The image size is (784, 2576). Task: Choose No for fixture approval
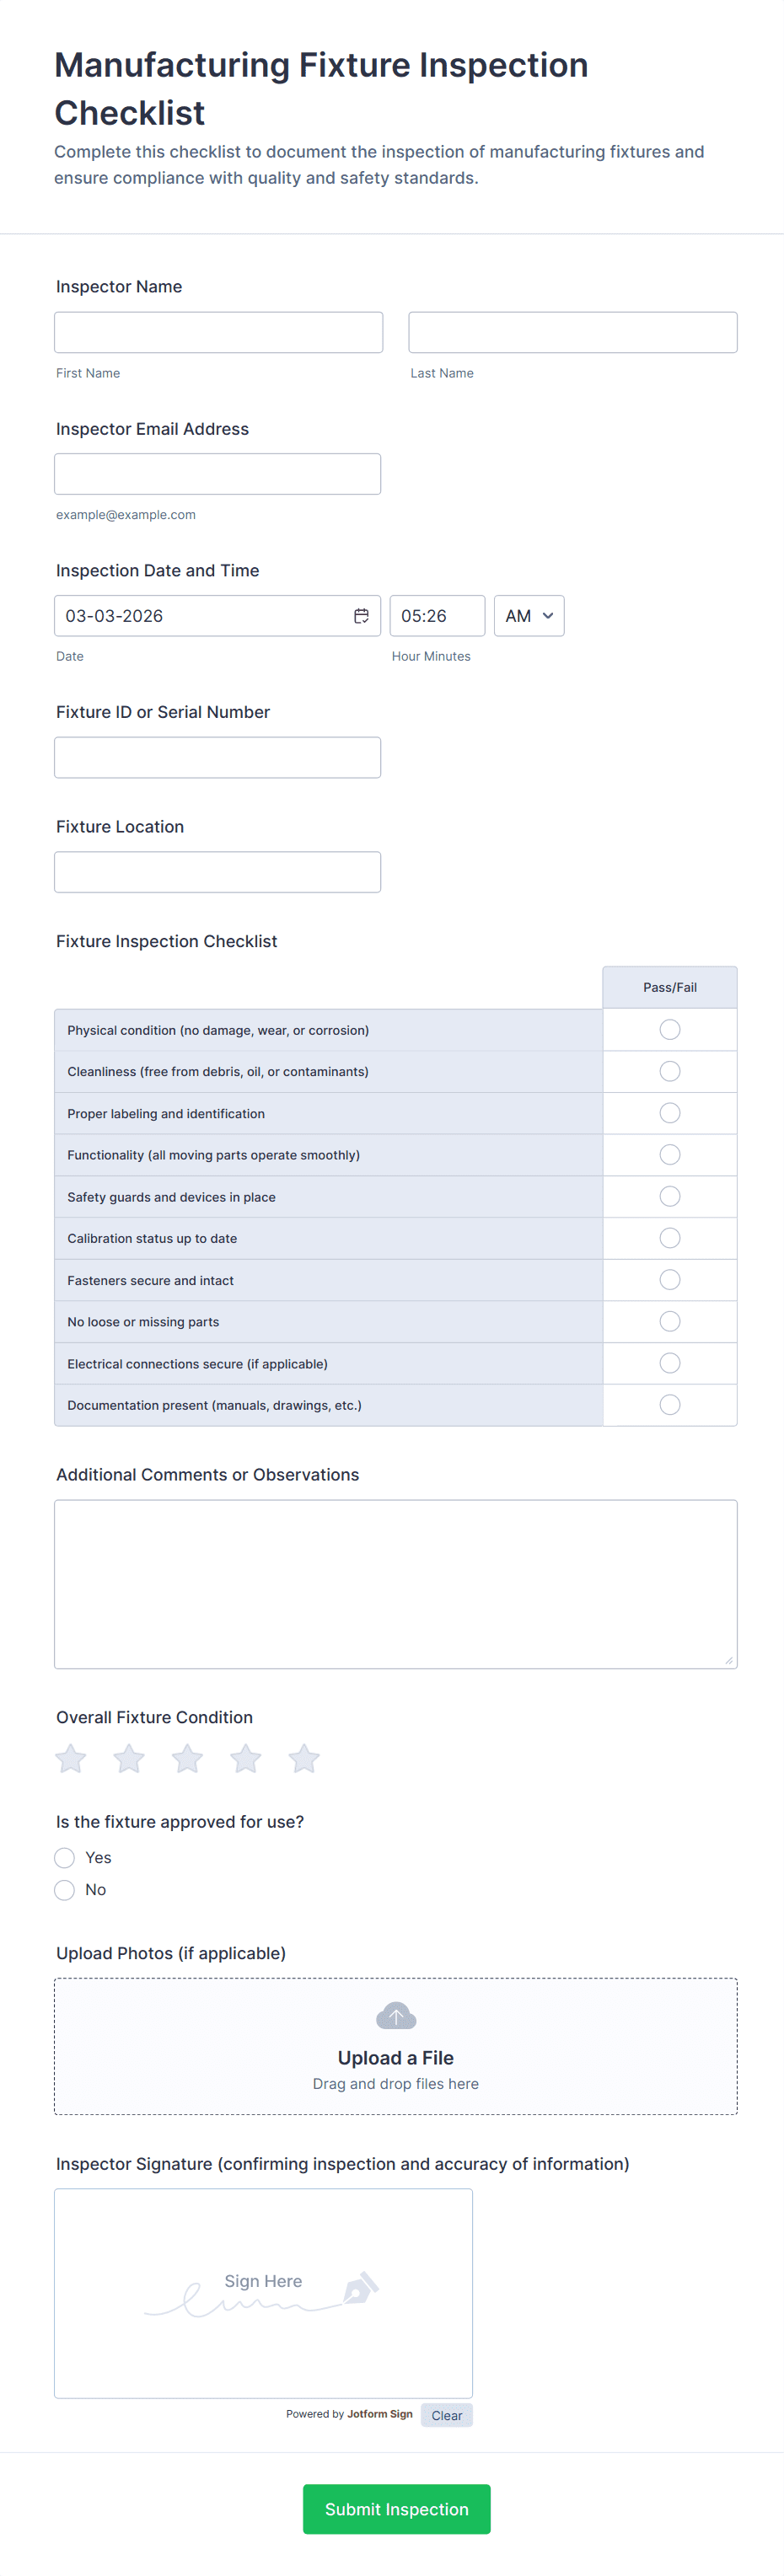coord(65,1890)
